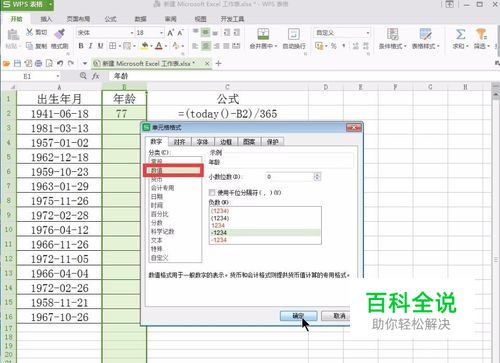The height and width of the screenshot is (363, 500).
Task: Click the cell borders icon
Action: coord(112,46)
